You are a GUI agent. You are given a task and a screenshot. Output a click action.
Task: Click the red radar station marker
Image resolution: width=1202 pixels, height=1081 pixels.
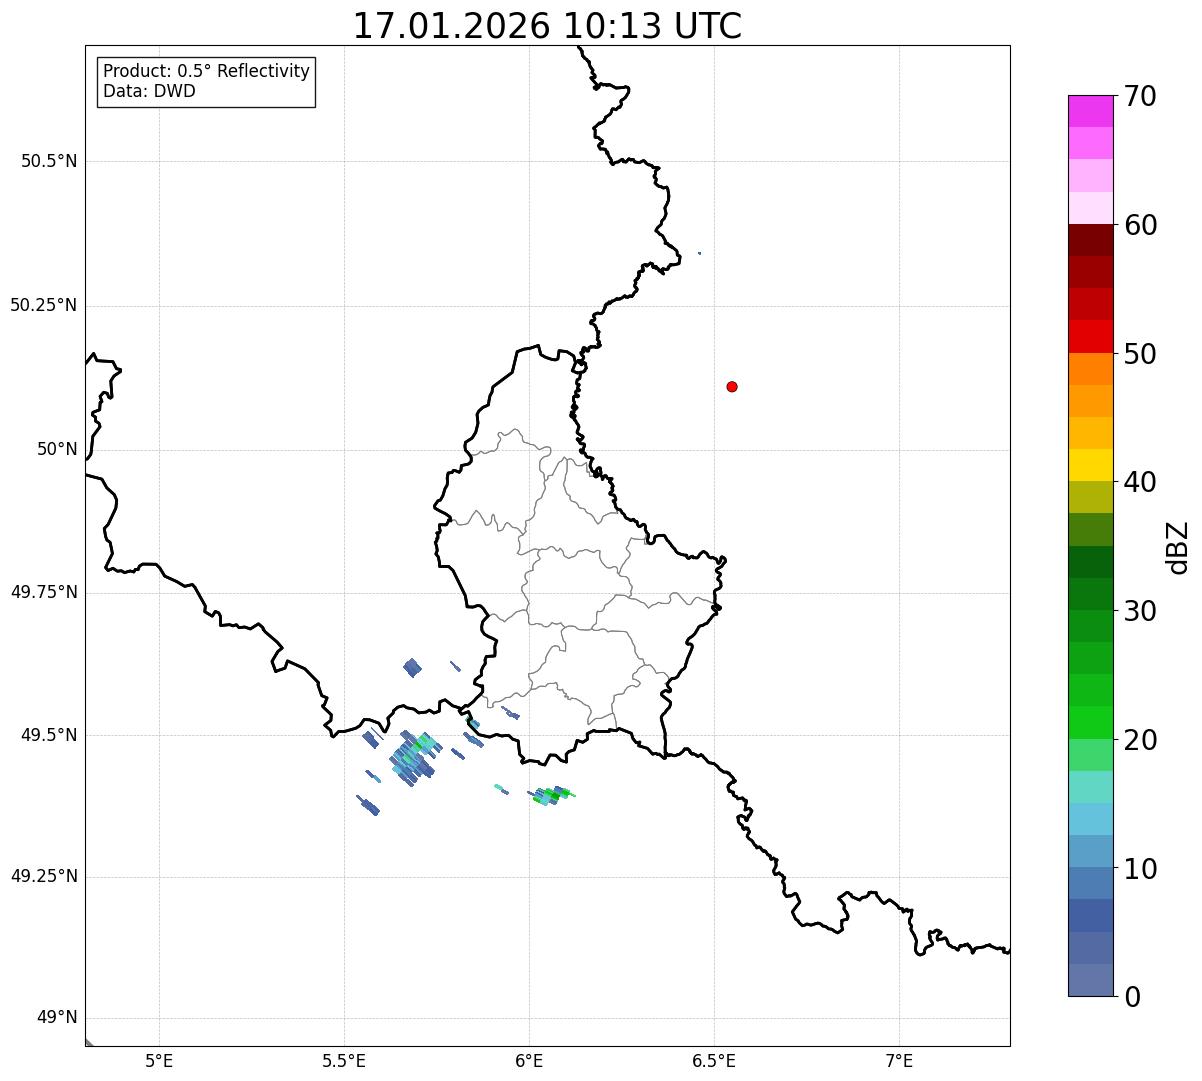click(732, 386)
